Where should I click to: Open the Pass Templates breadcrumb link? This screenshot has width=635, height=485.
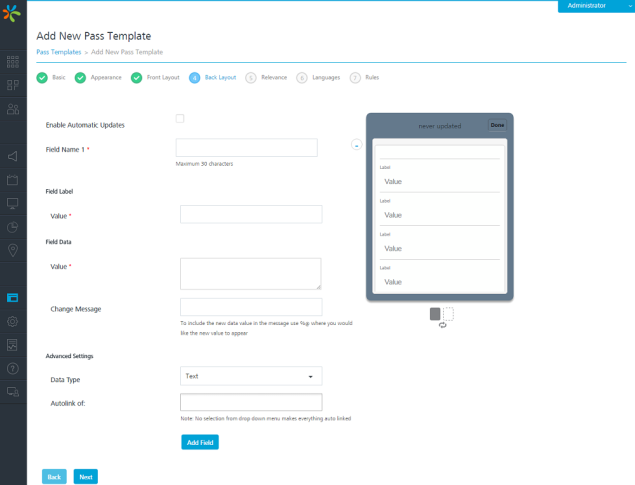coord(58,52)
